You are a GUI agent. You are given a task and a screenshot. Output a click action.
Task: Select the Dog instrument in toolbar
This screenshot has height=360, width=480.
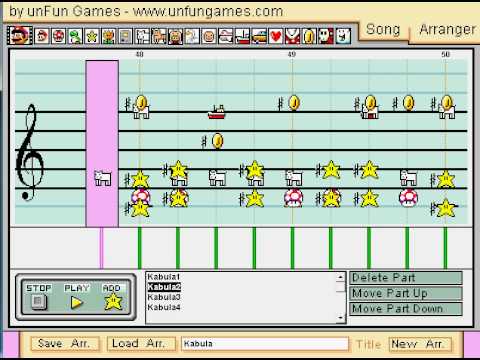(x=142, y=36)
